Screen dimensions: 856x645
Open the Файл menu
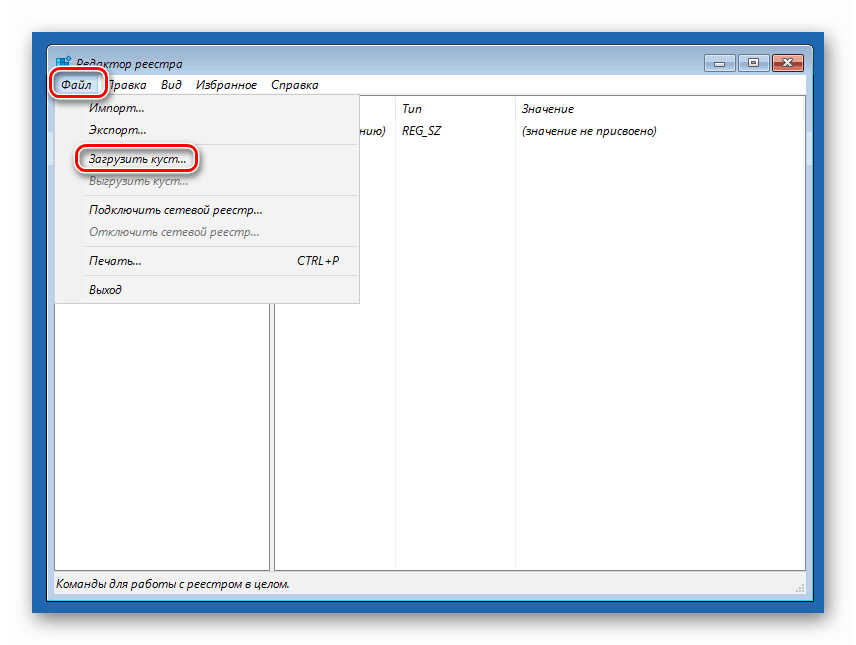point(76,85)
